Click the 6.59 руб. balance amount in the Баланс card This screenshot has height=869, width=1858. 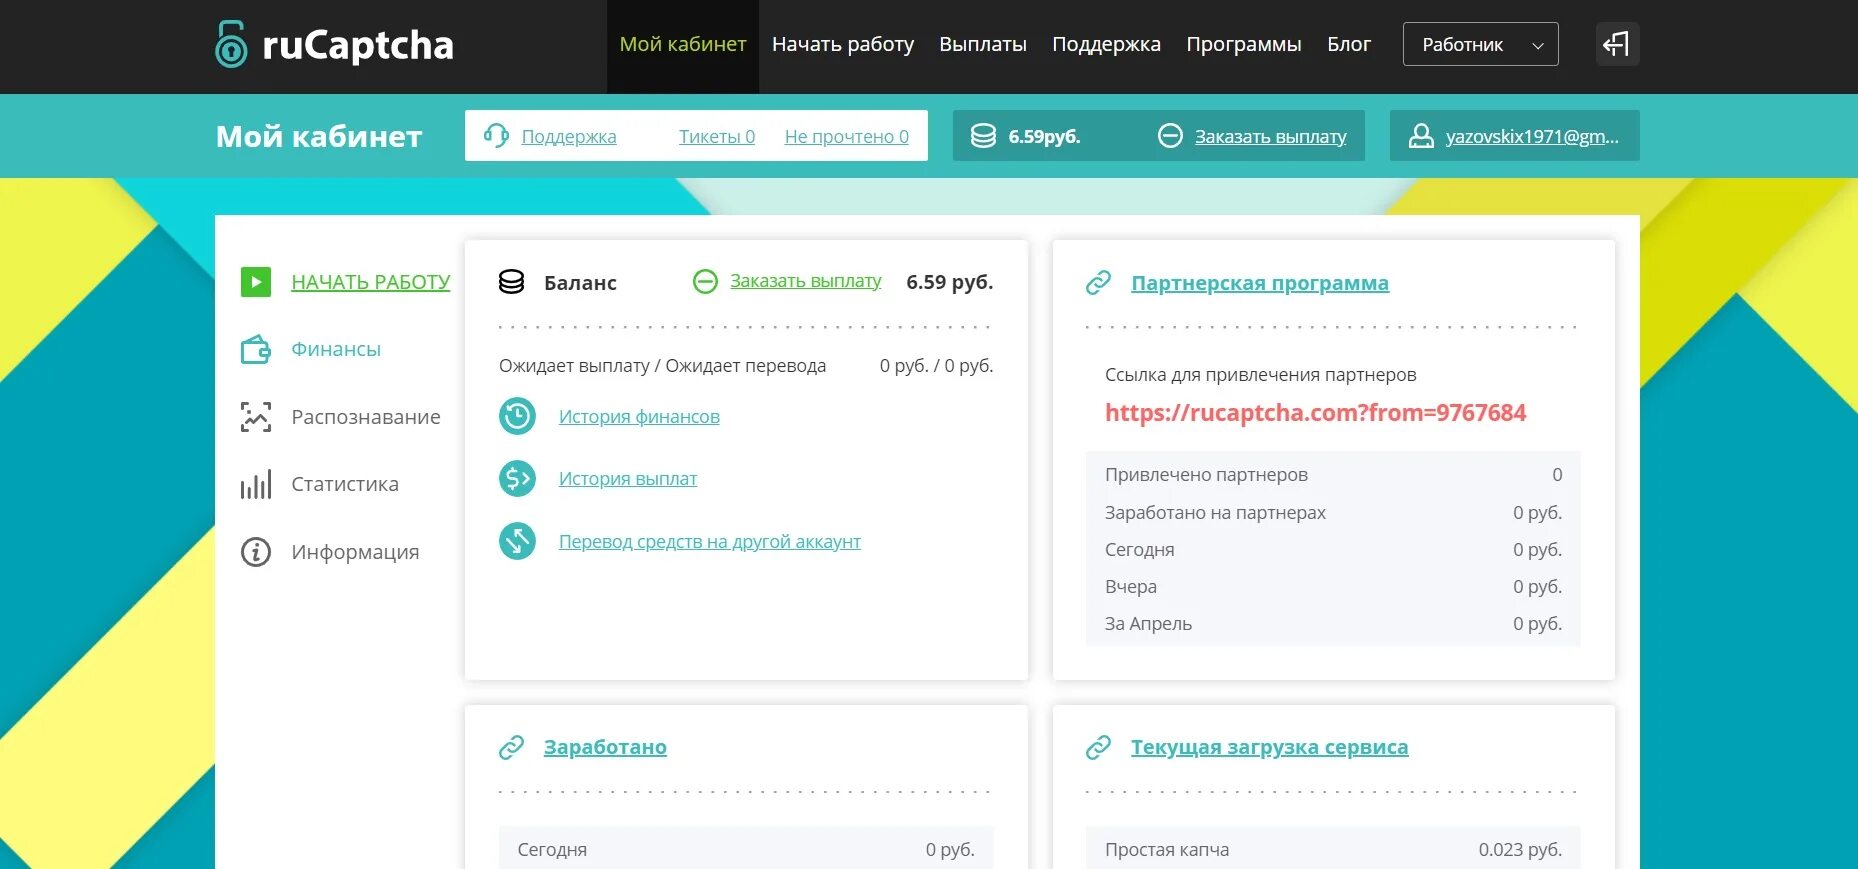pos(950,282)
